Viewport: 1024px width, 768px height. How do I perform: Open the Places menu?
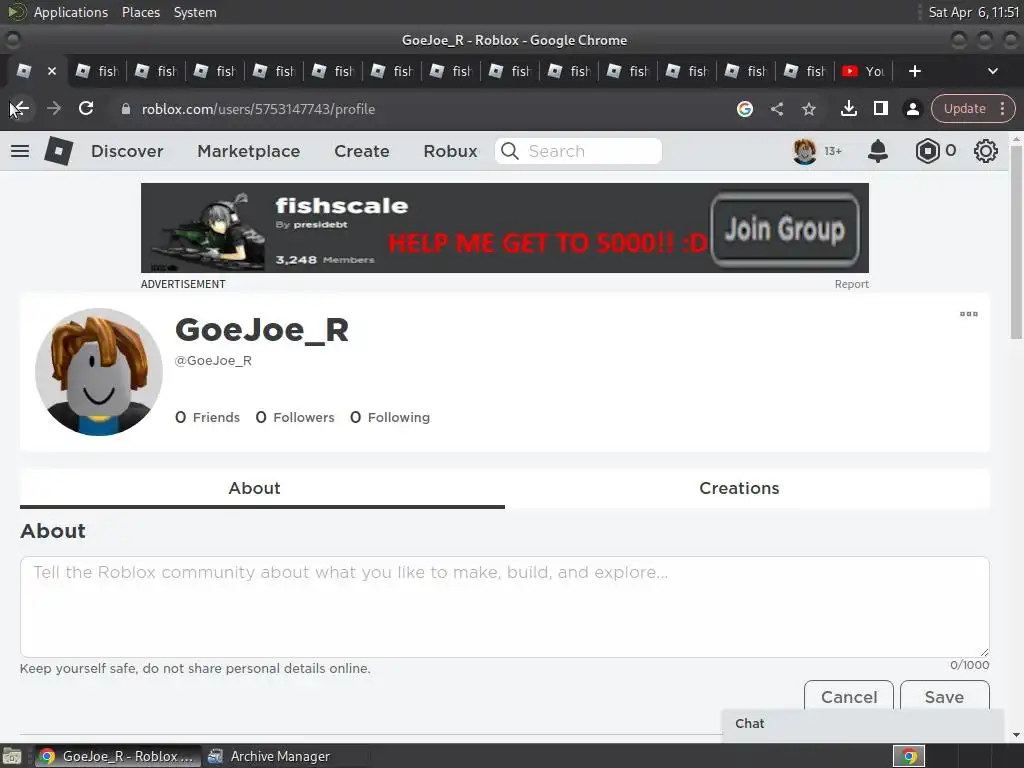tap(140, 12)
